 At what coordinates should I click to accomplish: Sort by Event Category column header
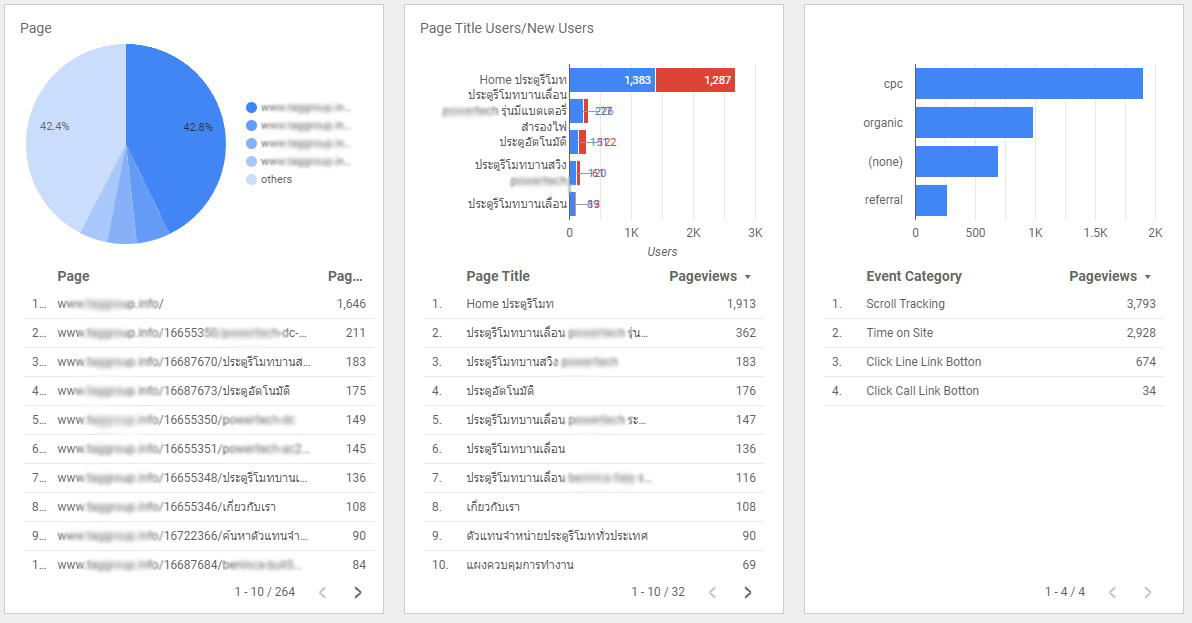point(914,277)
